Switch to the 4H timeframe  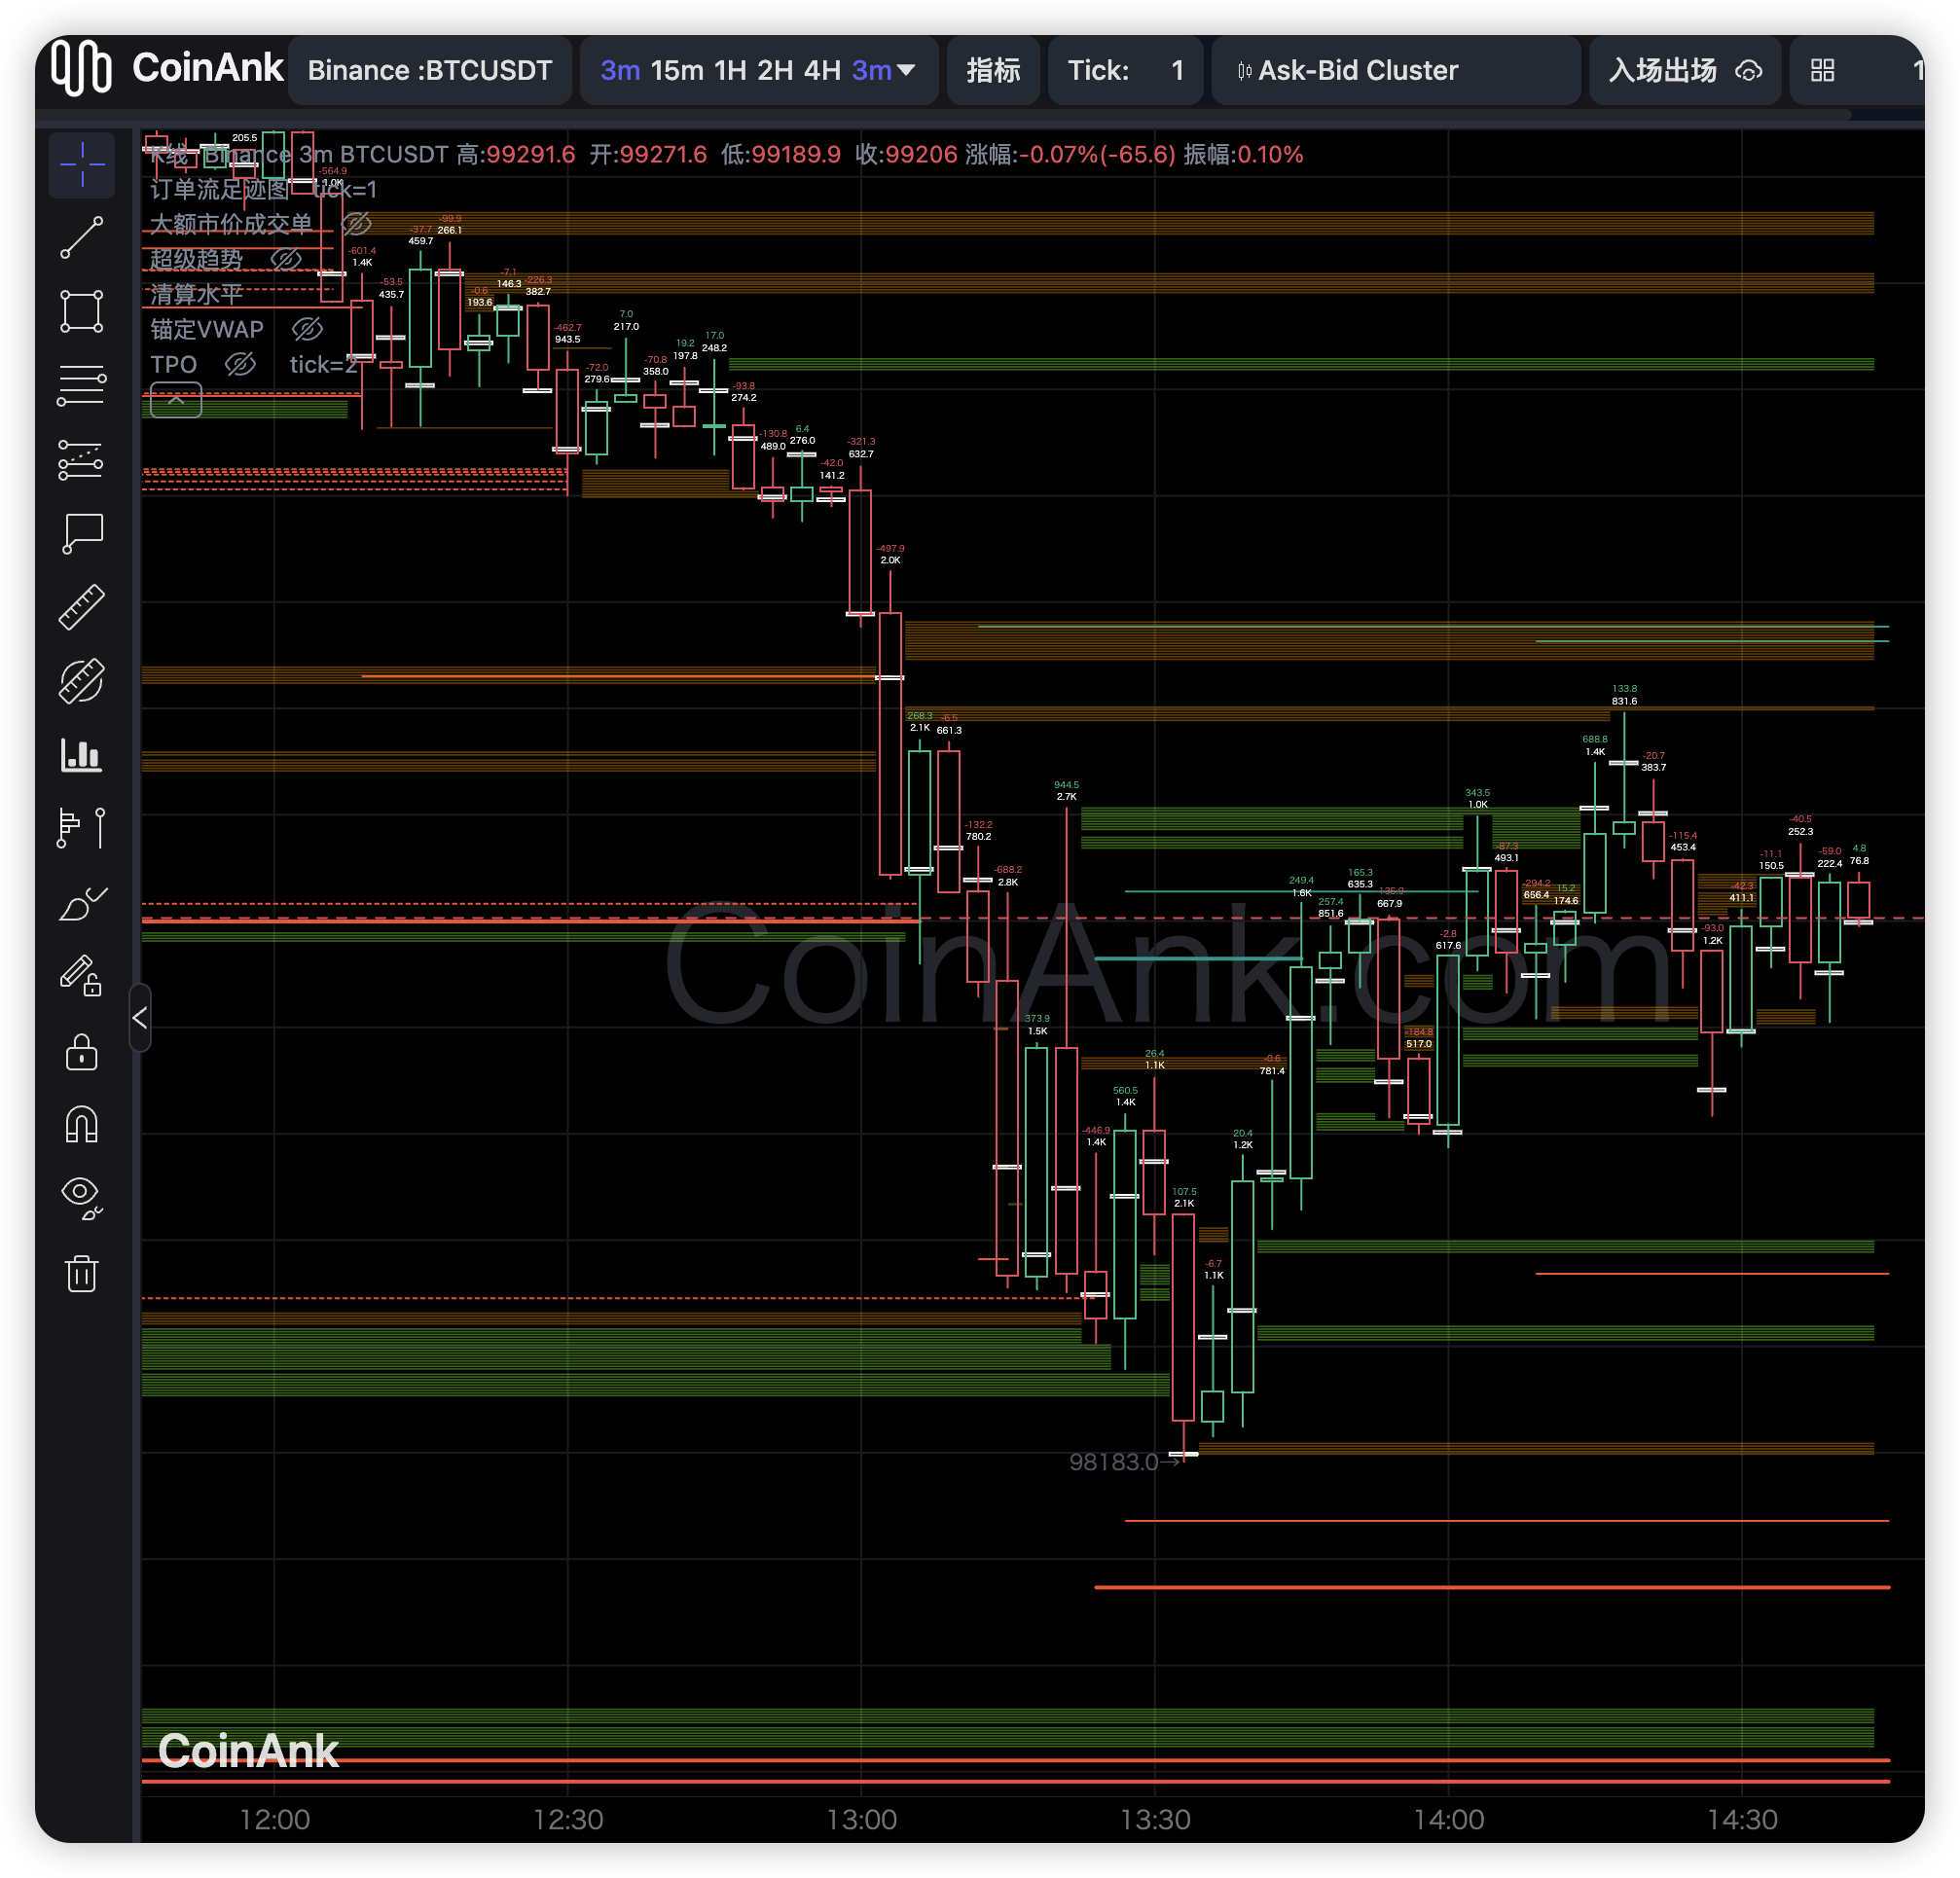click(x=822, y=70)
